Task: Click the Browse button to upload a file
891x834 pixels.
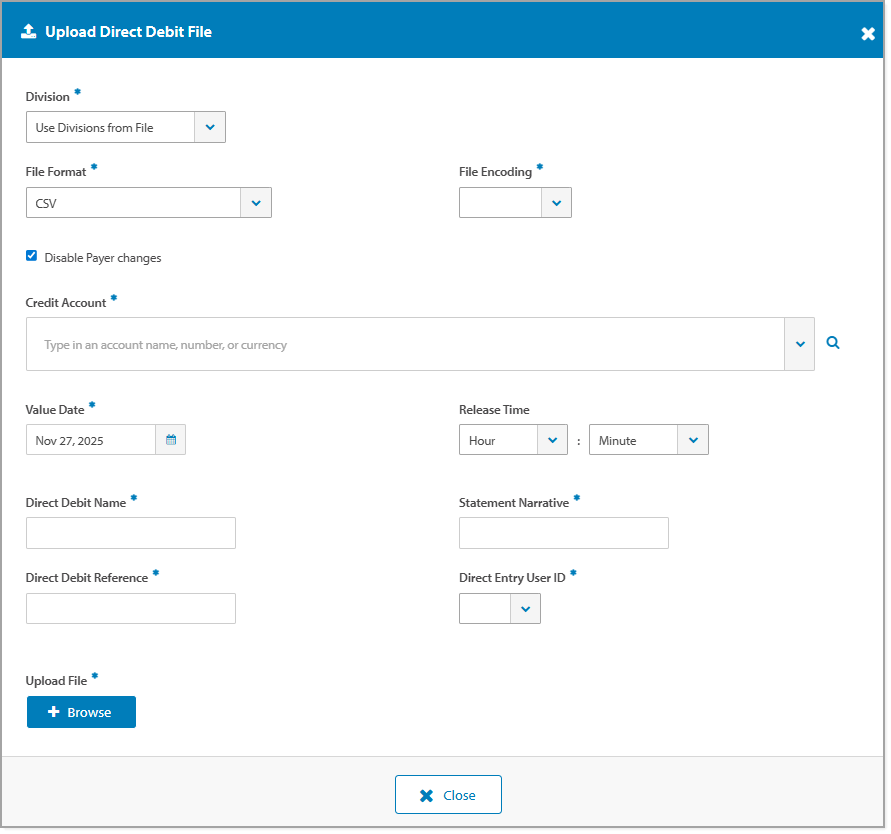Action: click(x=81, y=712)
